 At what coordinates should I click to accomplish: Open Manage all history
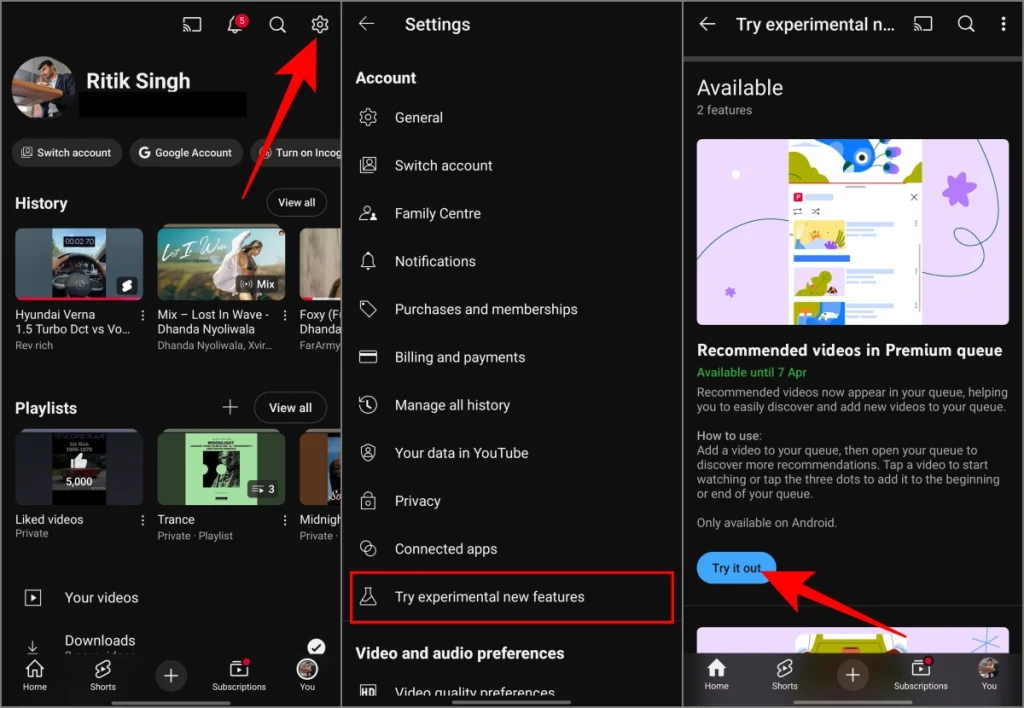click(x=512, y=405)
